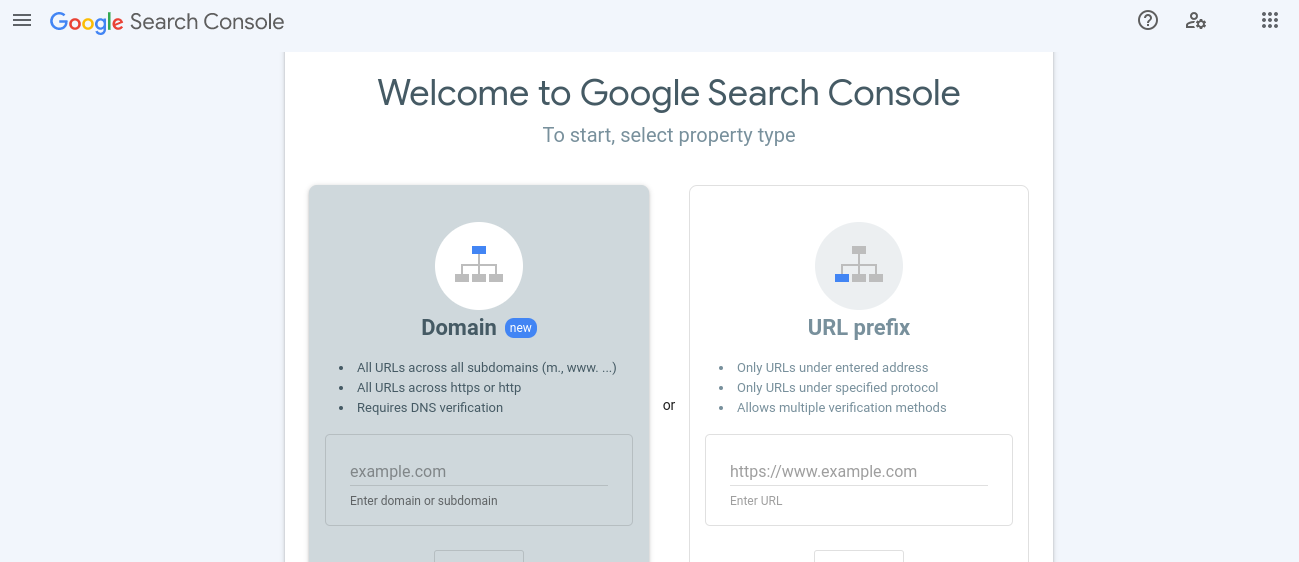Focus the example.com domain input field
The width and height of the screenshot is (1299, 562).
tap(478, 472)
